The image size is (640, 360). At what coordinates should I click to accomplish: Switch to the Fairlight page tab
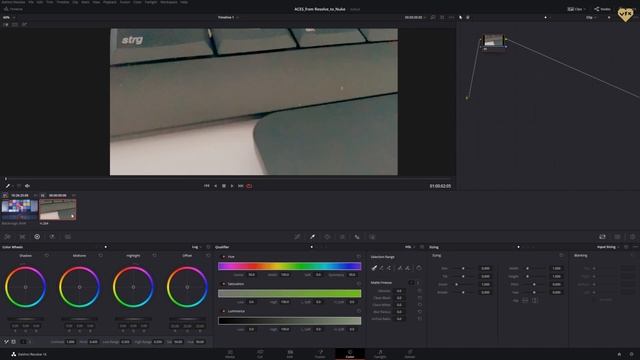click(380, 354)
